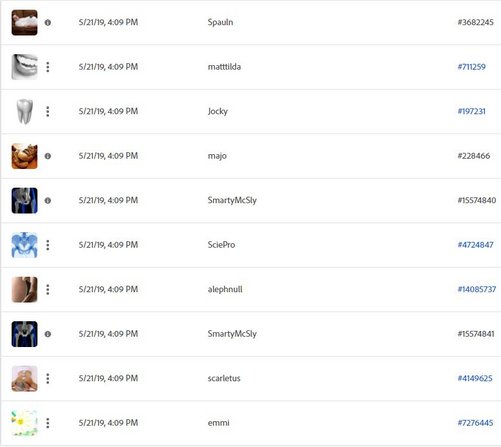Image resolution: width=501 pixels, height=447 pixels.
Task: Select the flower thumbnail by emmi
Action: (x=25, y=423)
